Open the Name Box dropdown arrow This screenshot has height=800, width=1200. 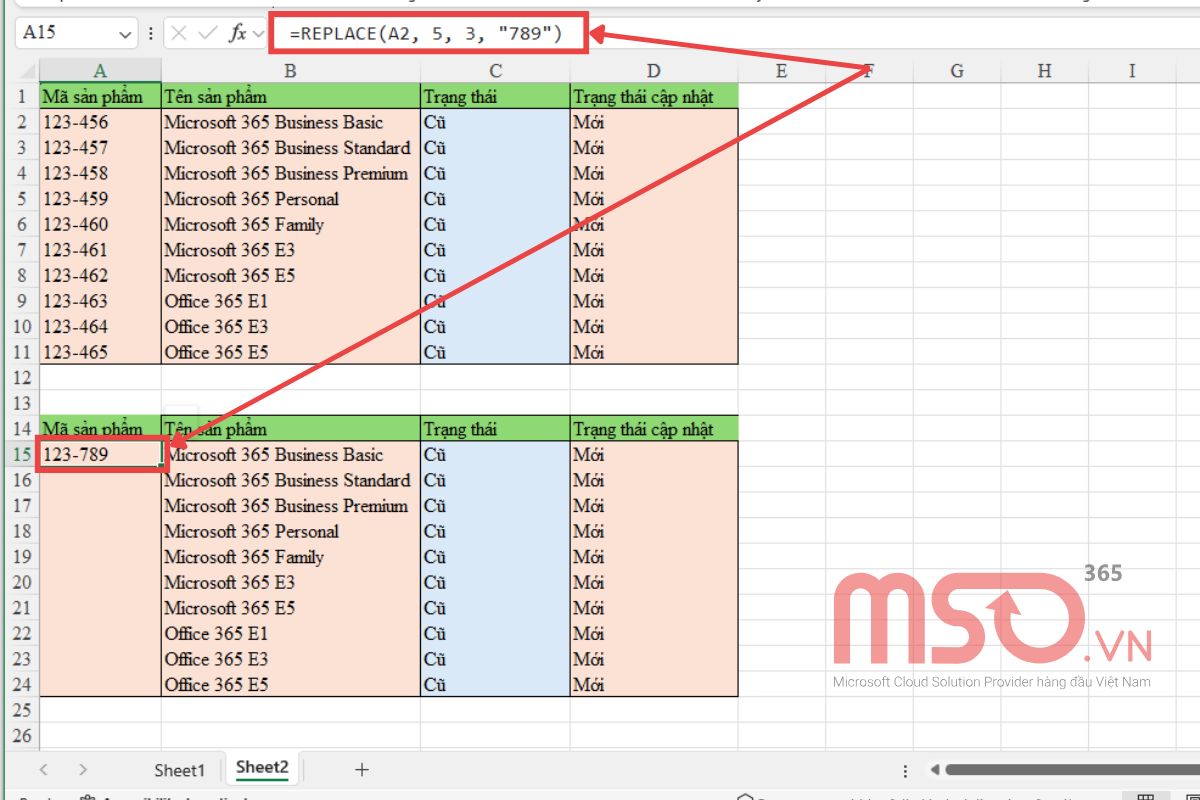[125, 34]
